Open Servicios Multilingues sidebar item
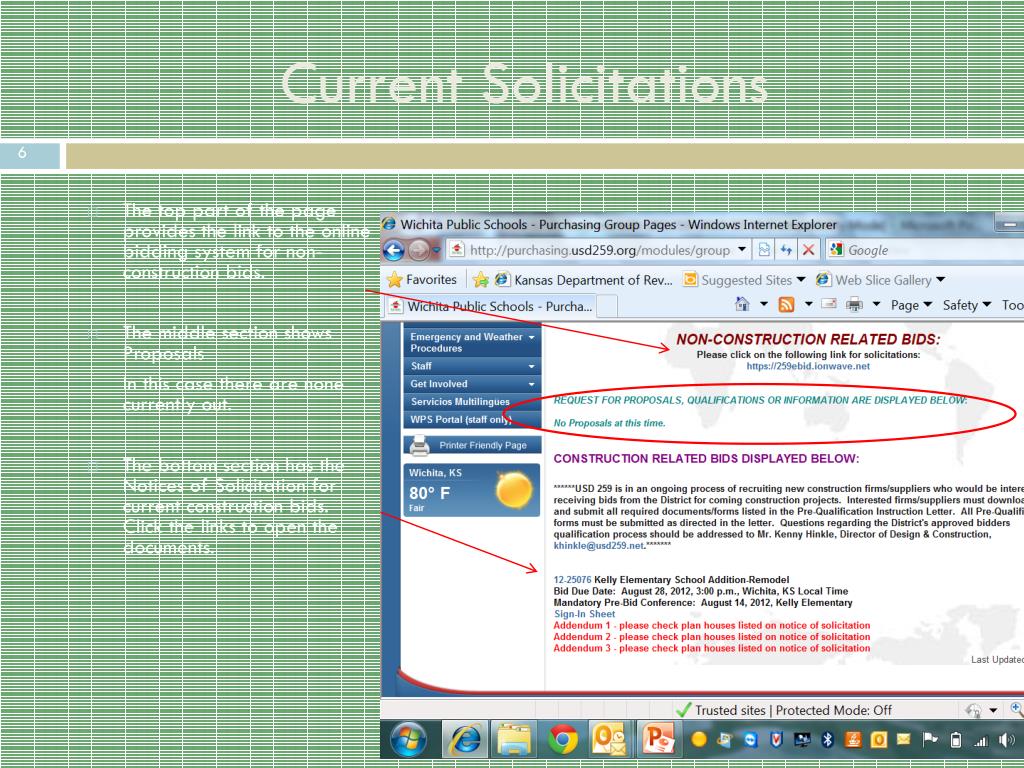Screen dimensions: 1024x768 pyautogui.click(x=472, y=402)
